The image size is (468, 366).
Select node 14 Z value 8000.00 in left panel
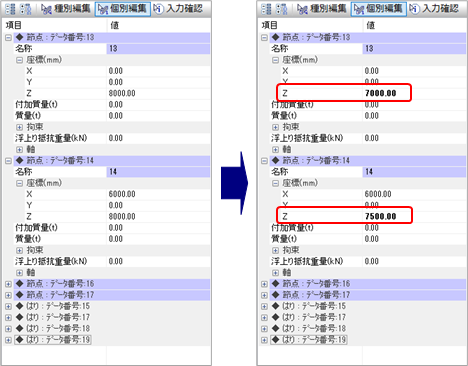[158, 216]
